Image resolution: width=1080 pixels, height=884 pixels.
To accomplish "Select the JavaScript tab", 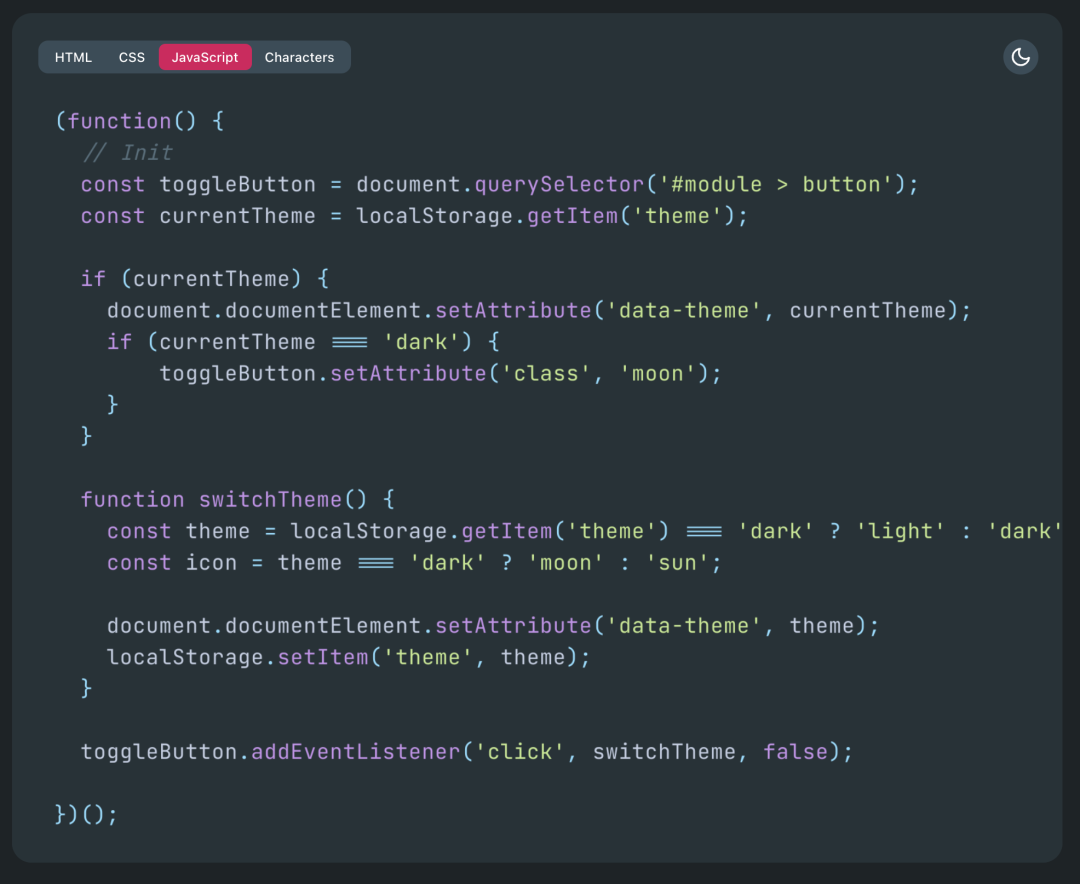I will 205,57.
